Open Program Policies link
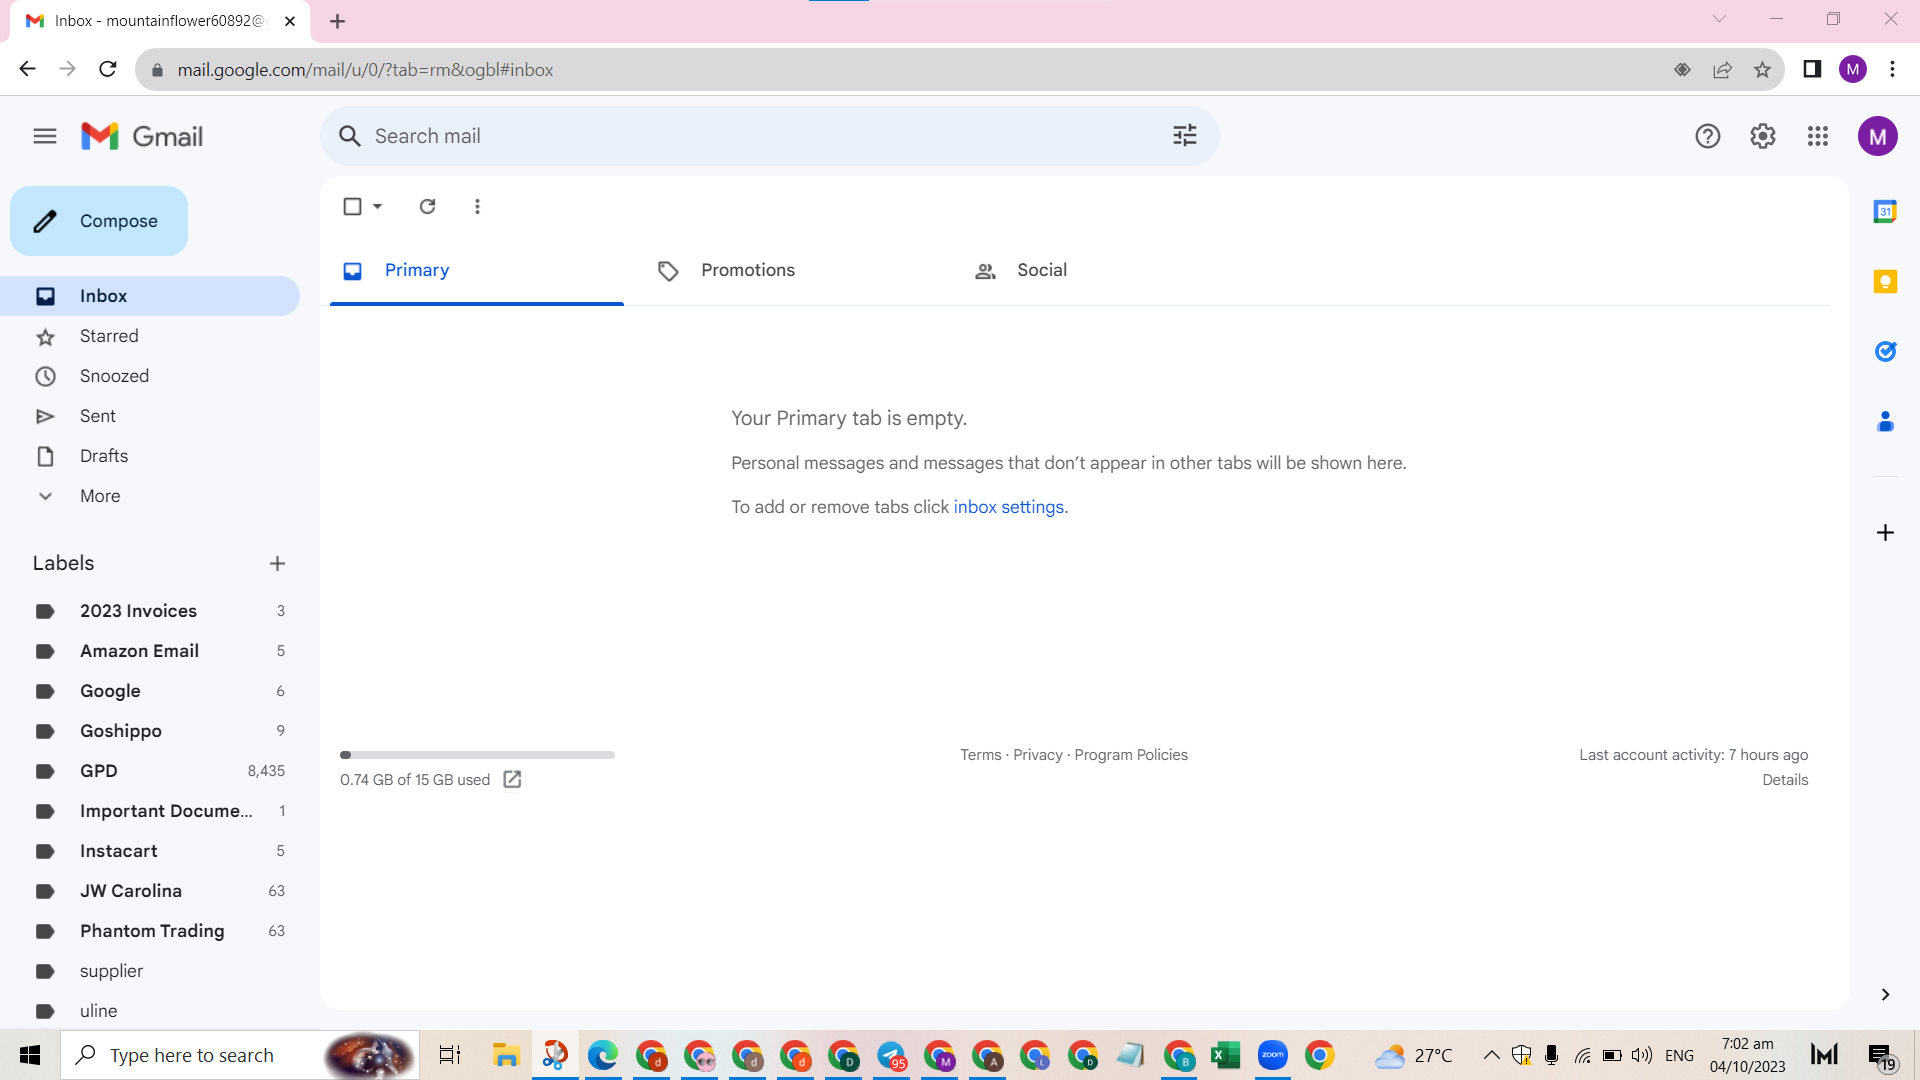 [x=1131, y=755]
